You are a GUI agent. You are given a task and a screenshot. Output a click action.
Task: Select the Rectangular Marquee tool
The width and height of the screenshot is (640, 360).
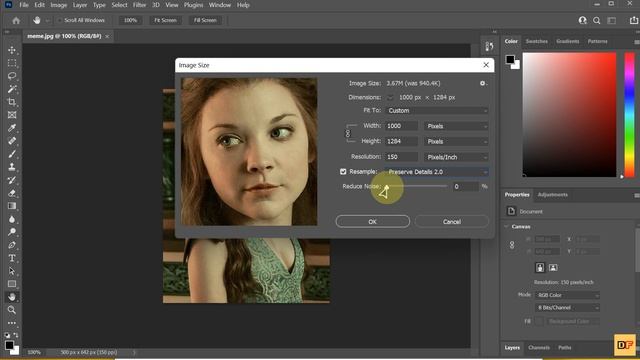click(x=12, y=63)
